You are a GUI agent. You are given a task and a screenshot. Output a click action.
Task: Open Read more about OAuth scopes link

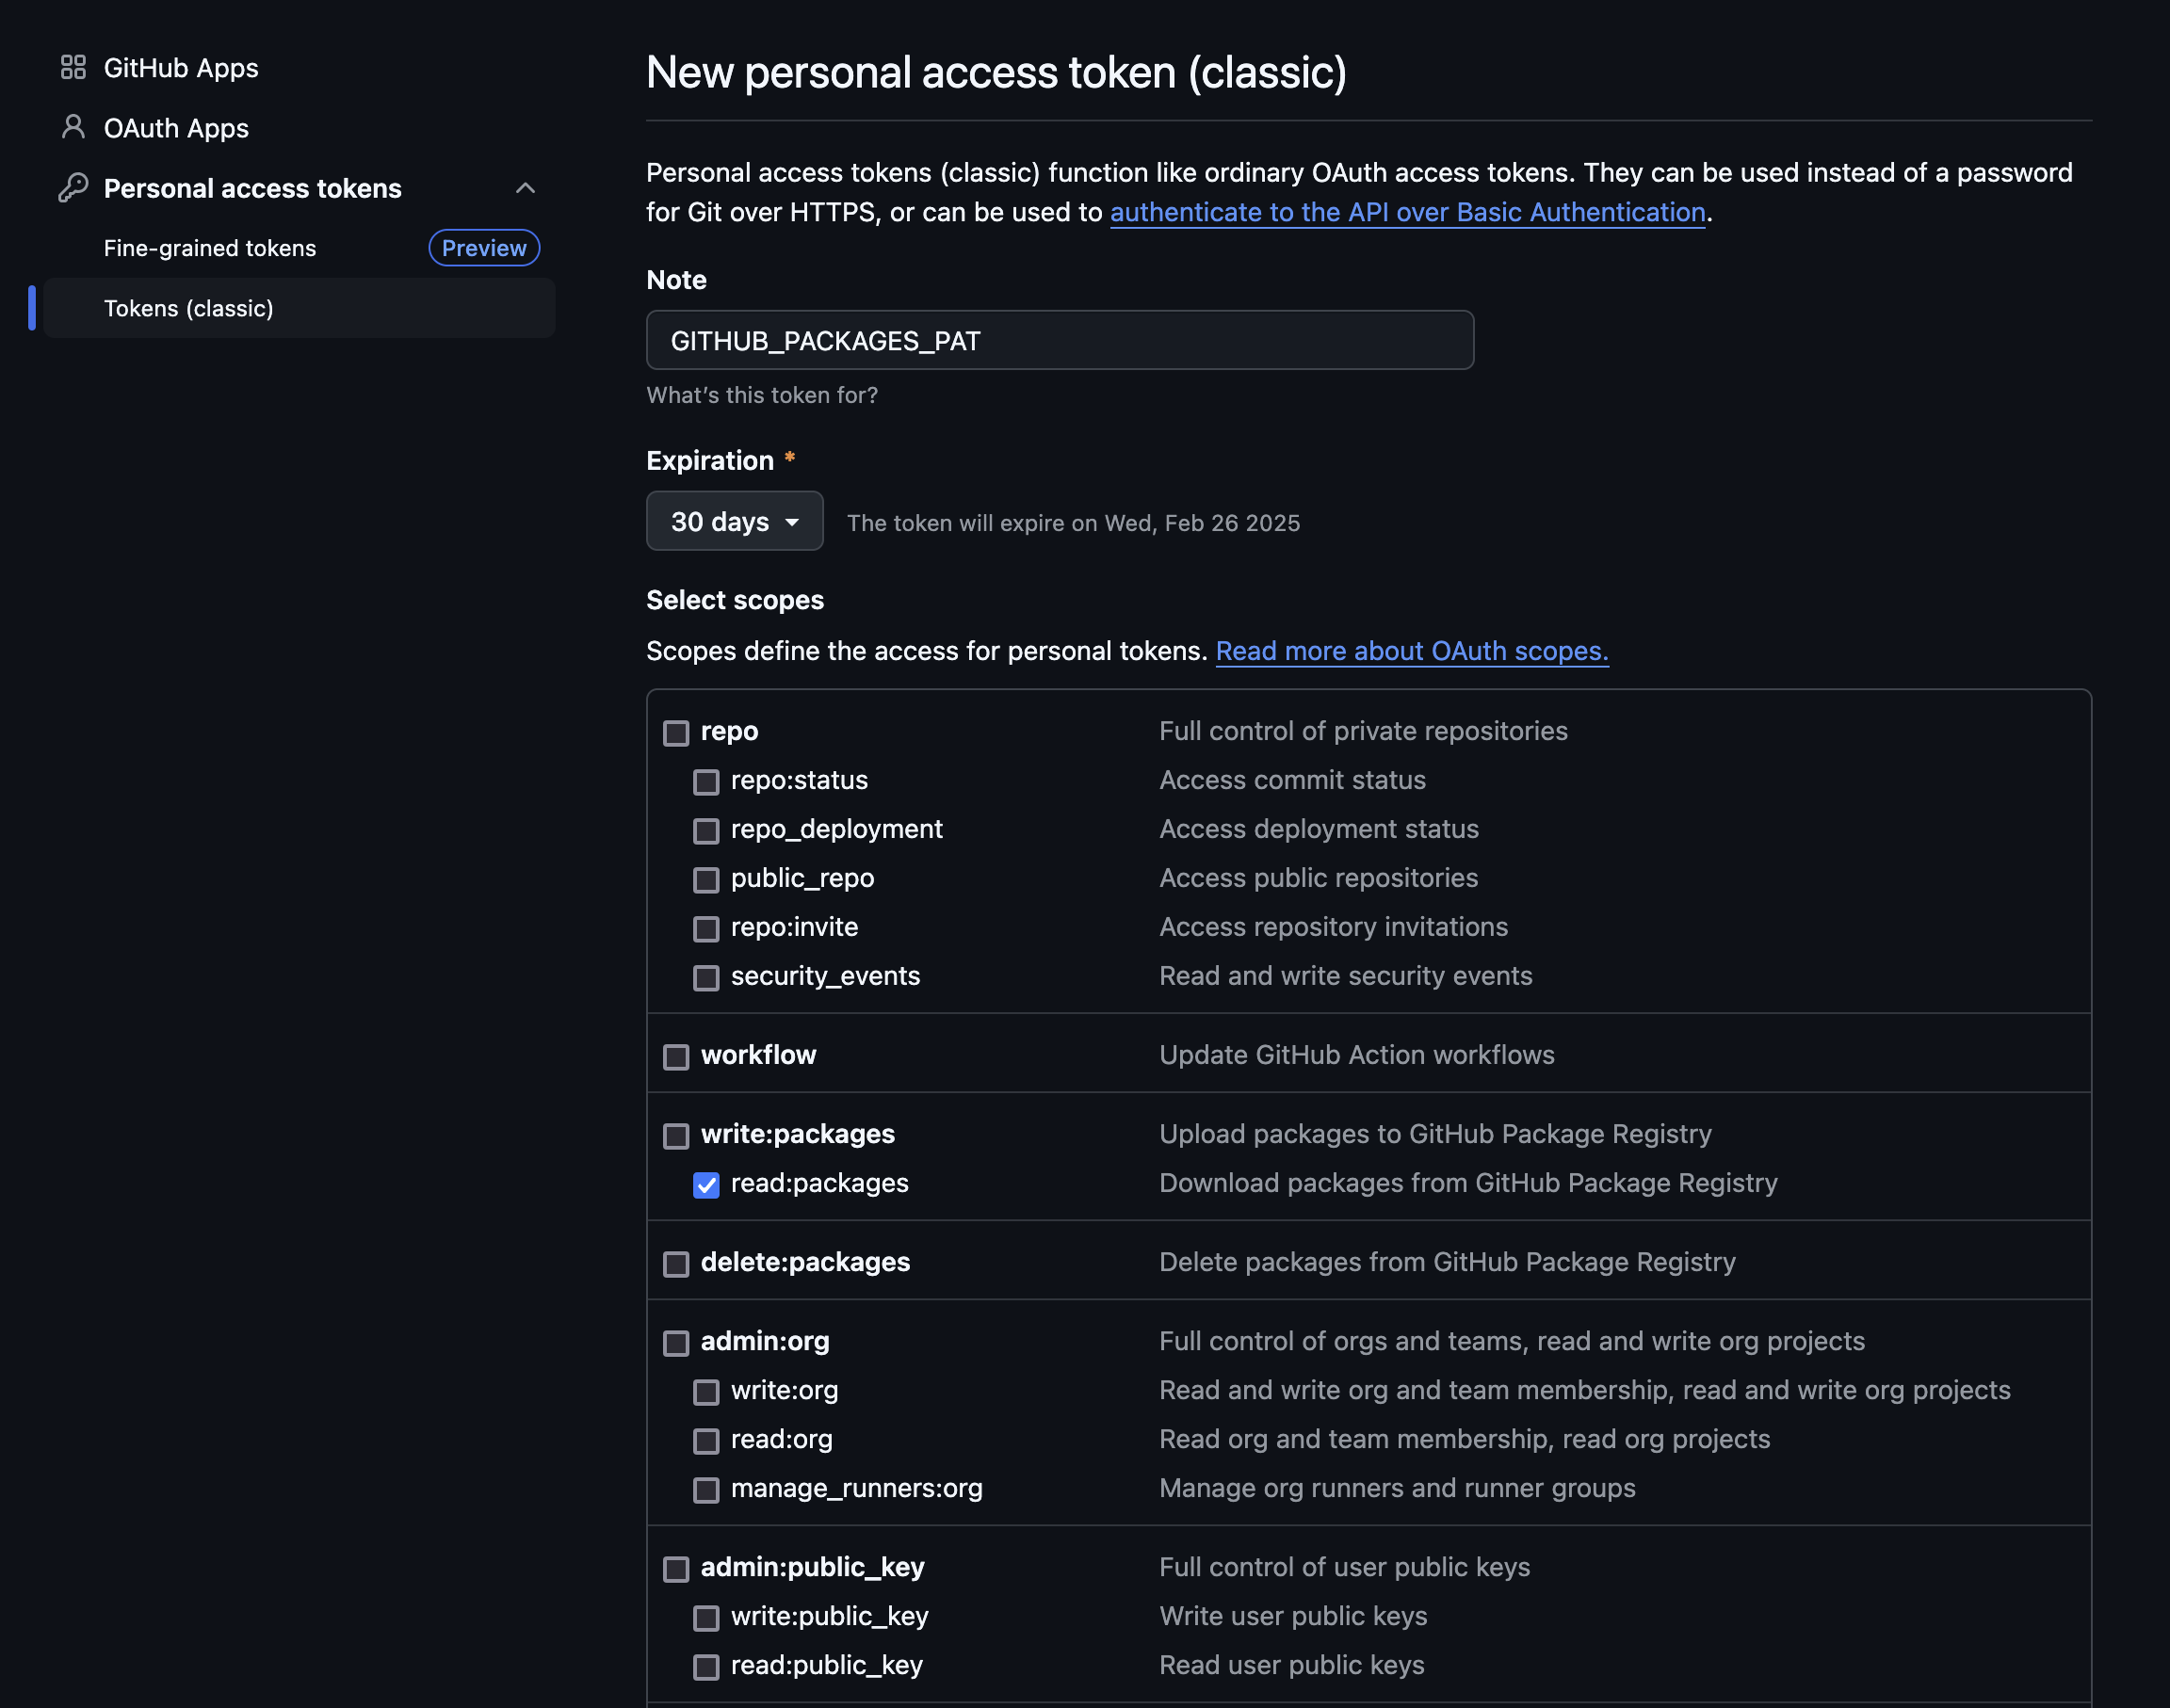(1411, 651)
